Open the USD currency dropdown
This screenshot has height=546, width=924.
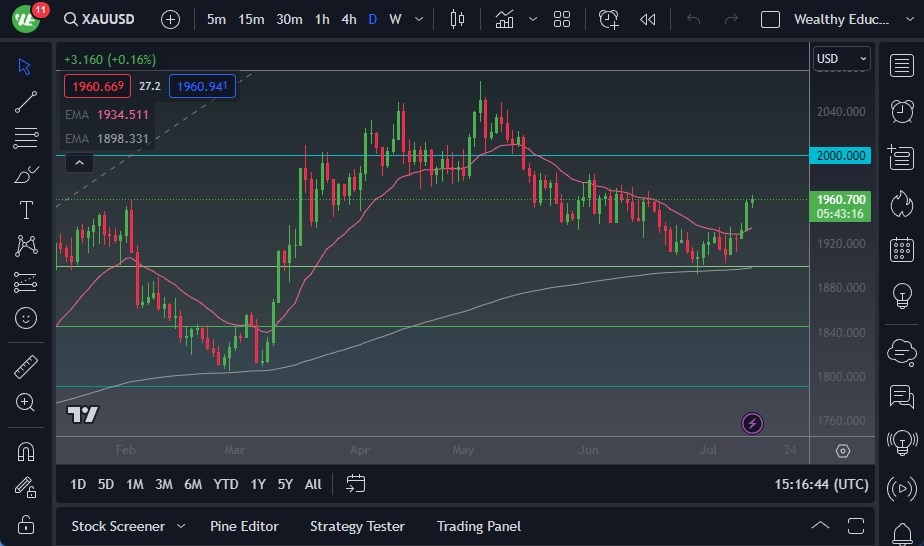[x=838, y=59]
